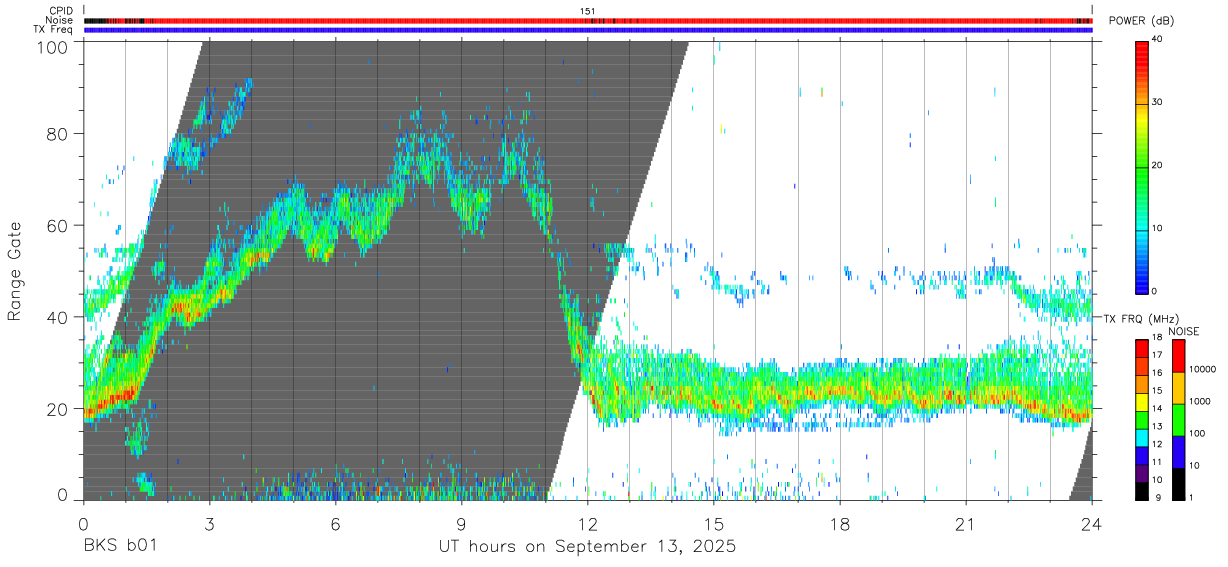
Task: Click the Range Gate axis title
Action: pos(15,272)
